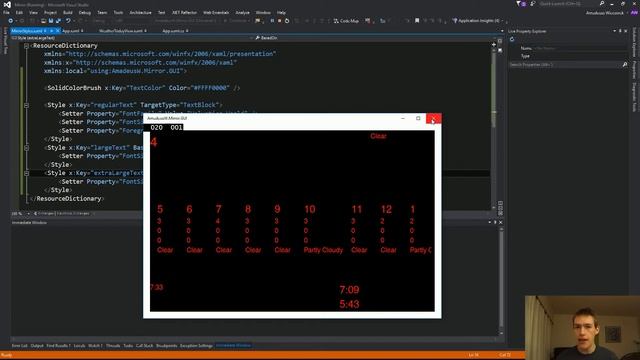Click the Restart debugging icon
This screenshot has height=360, width=640.
pyautogui.click(x=287, y=21)
